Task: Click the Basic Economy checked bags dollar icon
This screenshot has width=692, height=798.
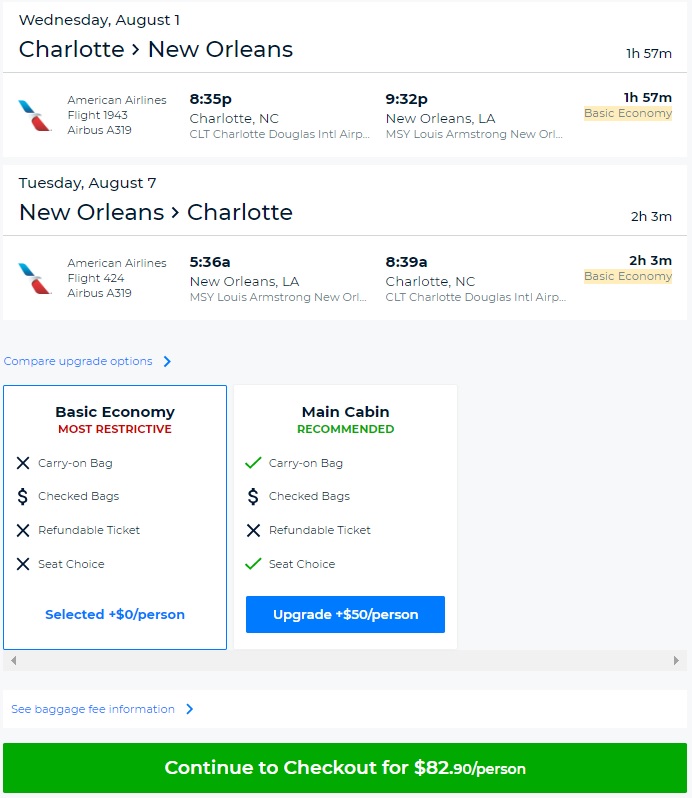Action: coord(23,496)
